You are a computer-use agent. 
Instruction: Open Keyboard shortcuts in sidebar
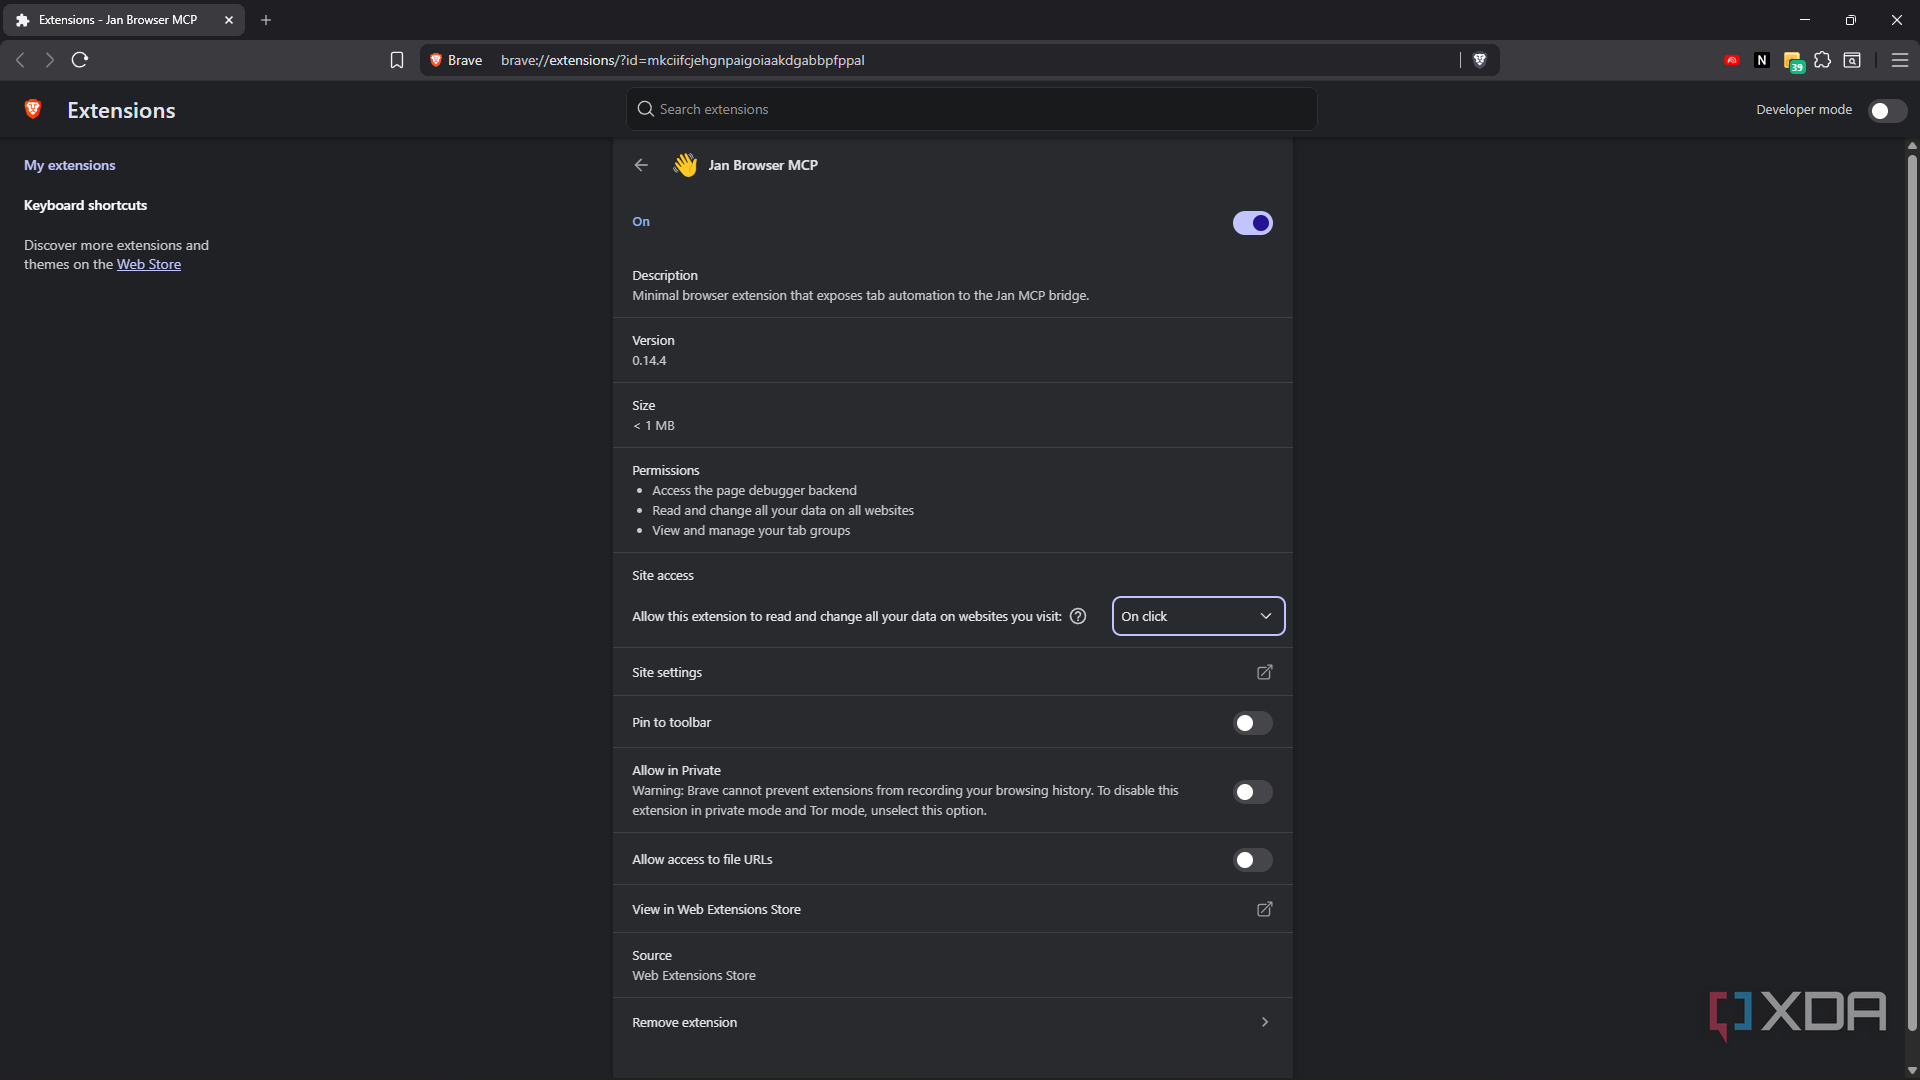[86, 205]
